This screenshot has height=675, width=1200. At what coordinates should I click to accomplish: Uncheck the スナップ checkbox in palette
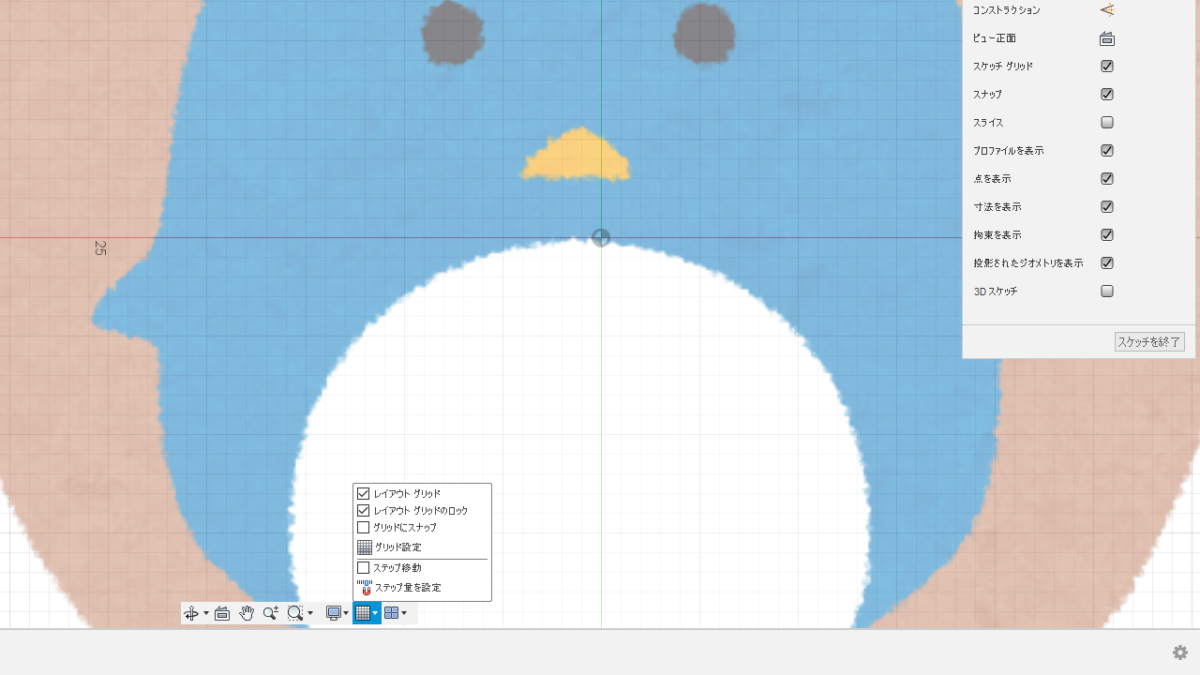[x=1107, y=94]
